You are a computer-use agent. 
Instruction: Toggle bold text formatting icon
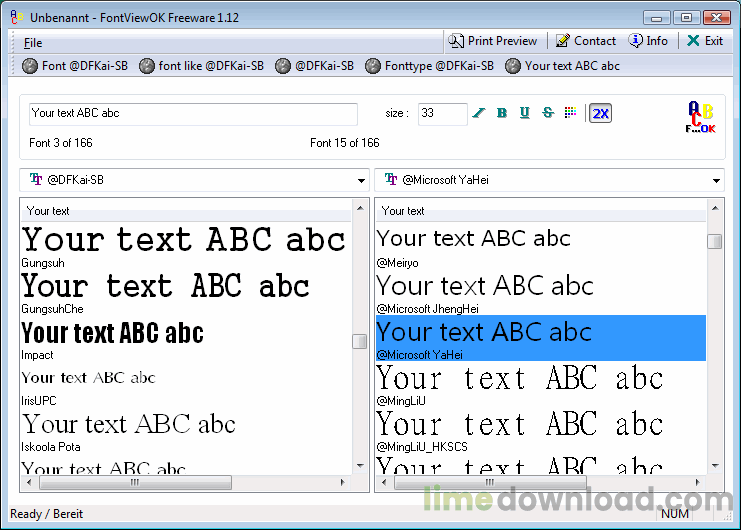click(502, 113)
